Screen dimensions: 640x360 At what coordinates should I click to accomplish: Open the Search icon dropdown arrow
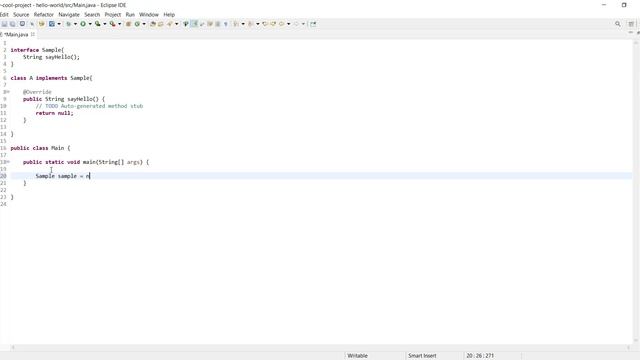(x=176, y=24)
